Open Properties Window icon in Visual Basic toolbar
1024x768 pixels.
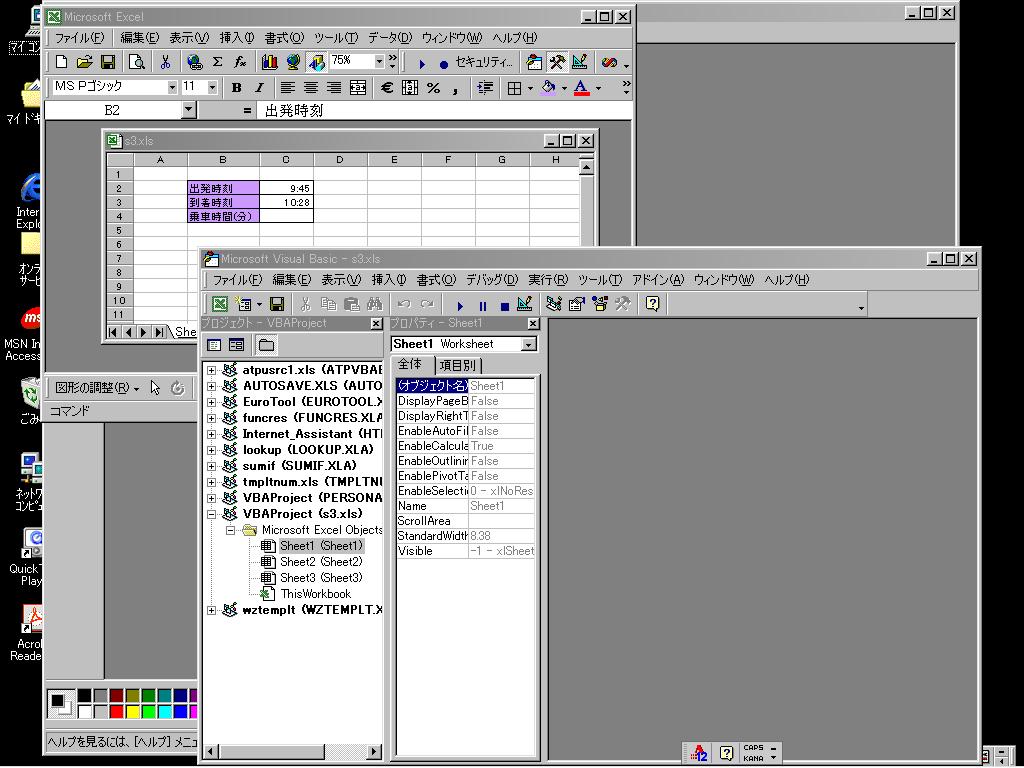pos(577,304)
